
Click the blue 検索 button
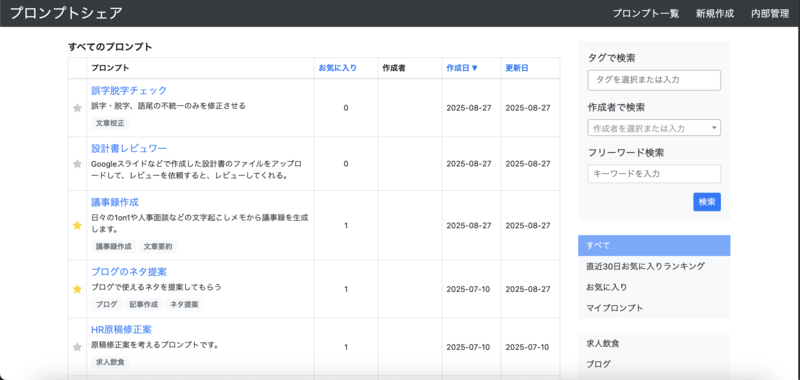(707, 201)
